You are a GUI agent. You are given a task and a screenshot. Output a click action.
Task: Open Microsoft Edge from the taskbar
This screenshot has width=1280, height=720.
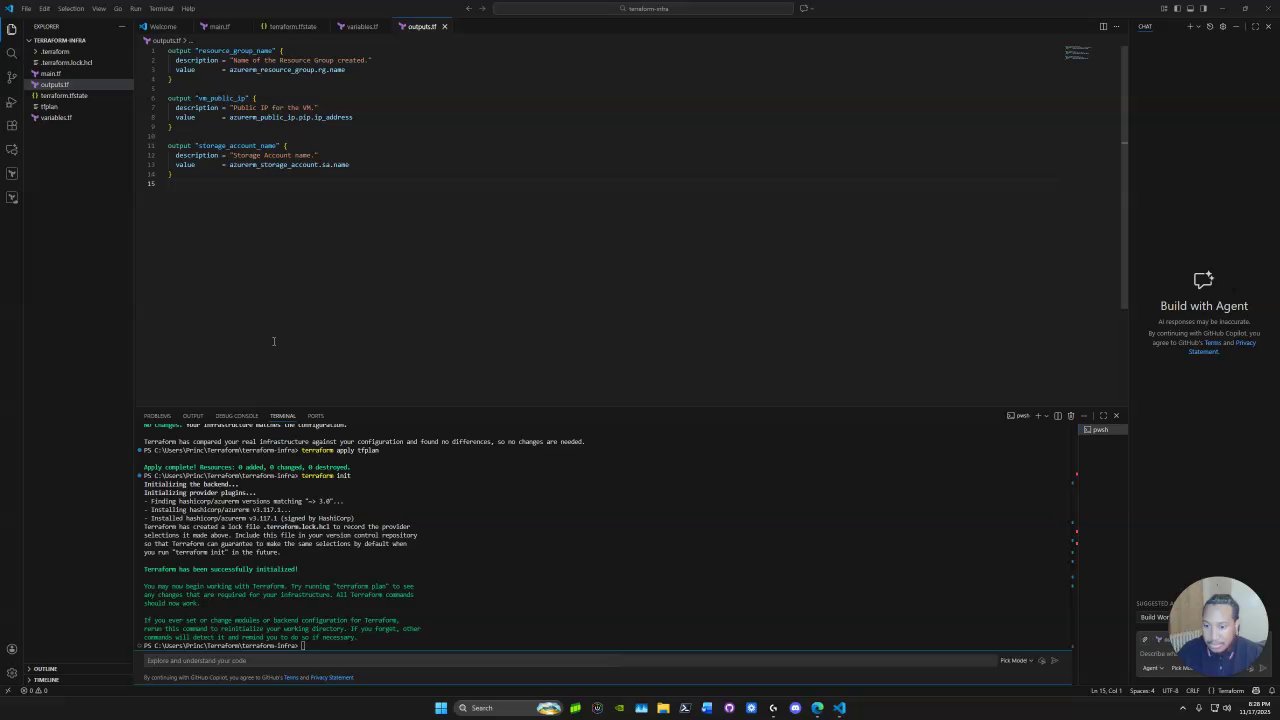pos(817,708)
